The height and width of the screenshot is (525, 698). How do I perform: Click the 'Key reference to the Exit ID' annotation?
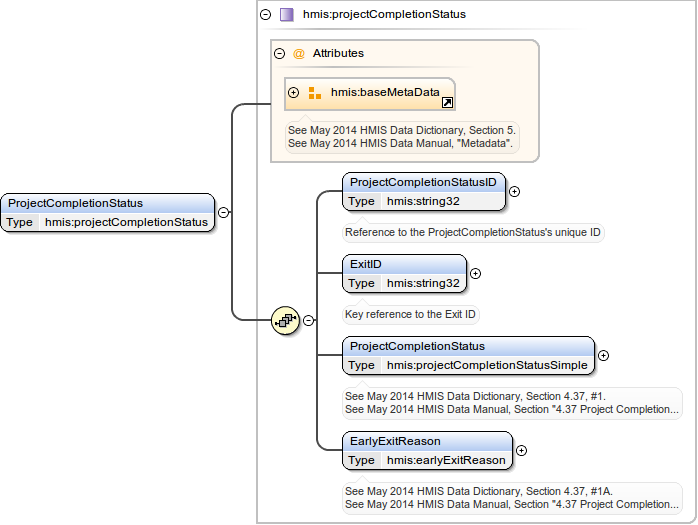pos(411,314)
